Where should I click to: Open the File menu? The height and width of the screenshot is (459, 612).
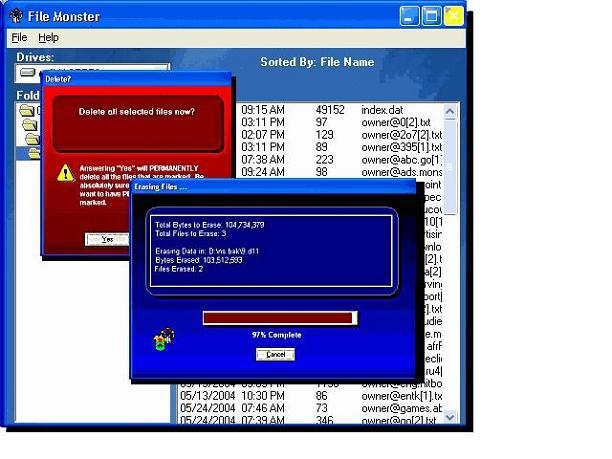[19, 37]
